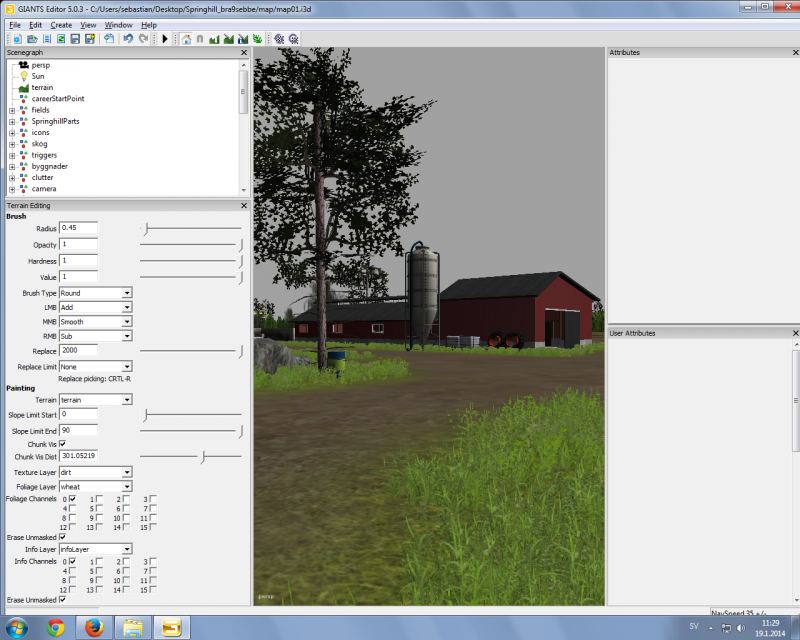Open the Edit menu
Viewport: 800px width, 640px height.
point(35,25)
